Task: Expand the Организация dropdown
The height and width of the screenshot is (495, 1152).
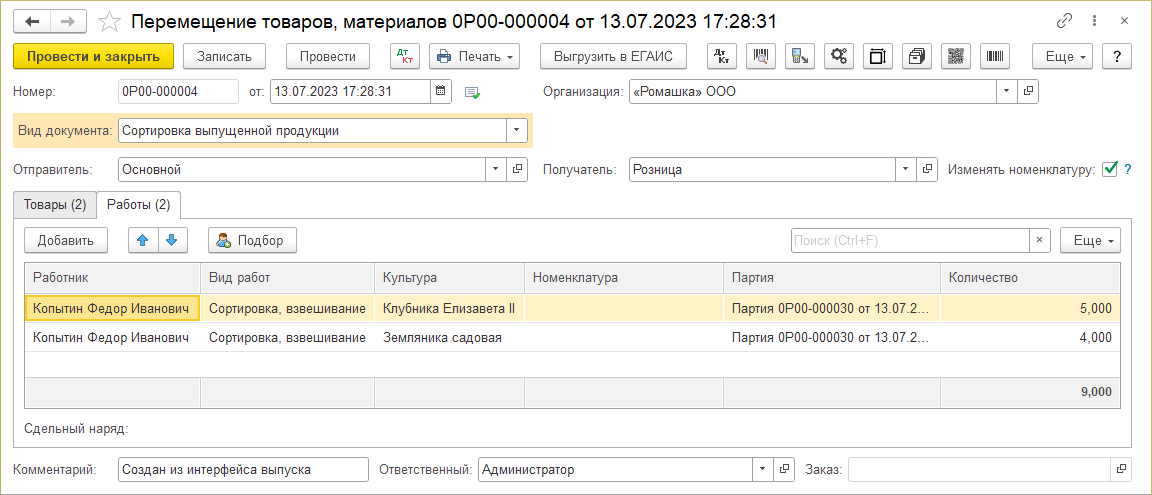Action: [x=1006, y=92]
